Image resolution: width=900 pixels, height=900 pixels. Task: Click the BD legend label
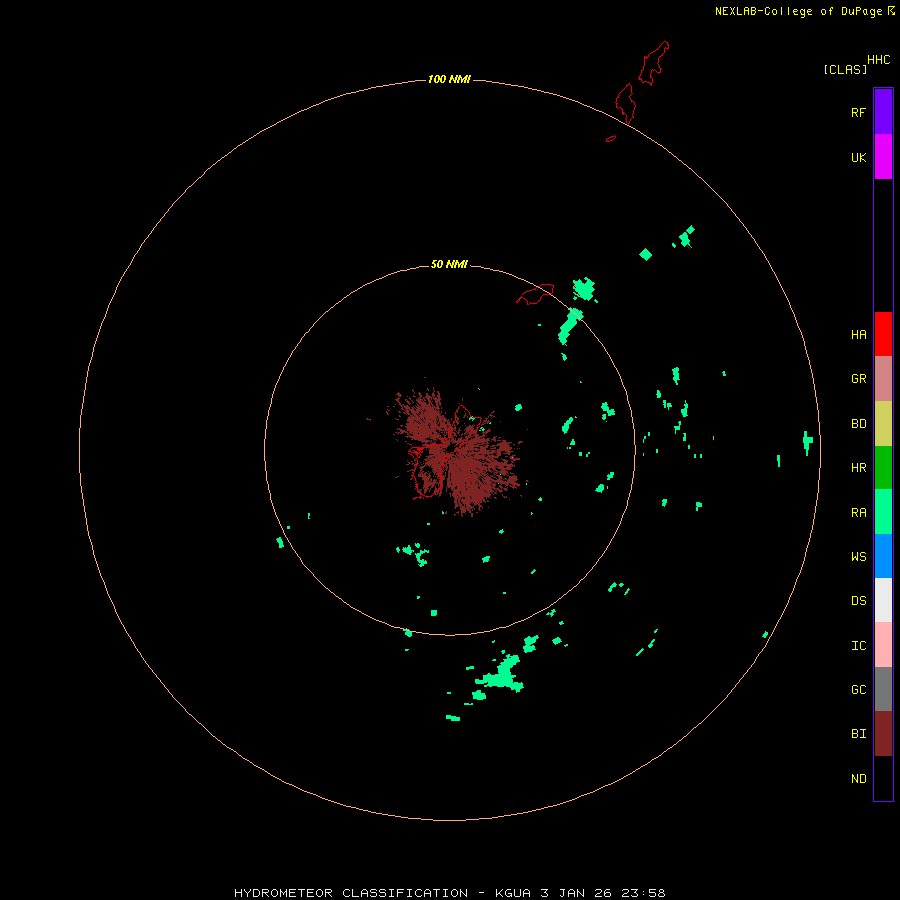[x=858, y=424]
